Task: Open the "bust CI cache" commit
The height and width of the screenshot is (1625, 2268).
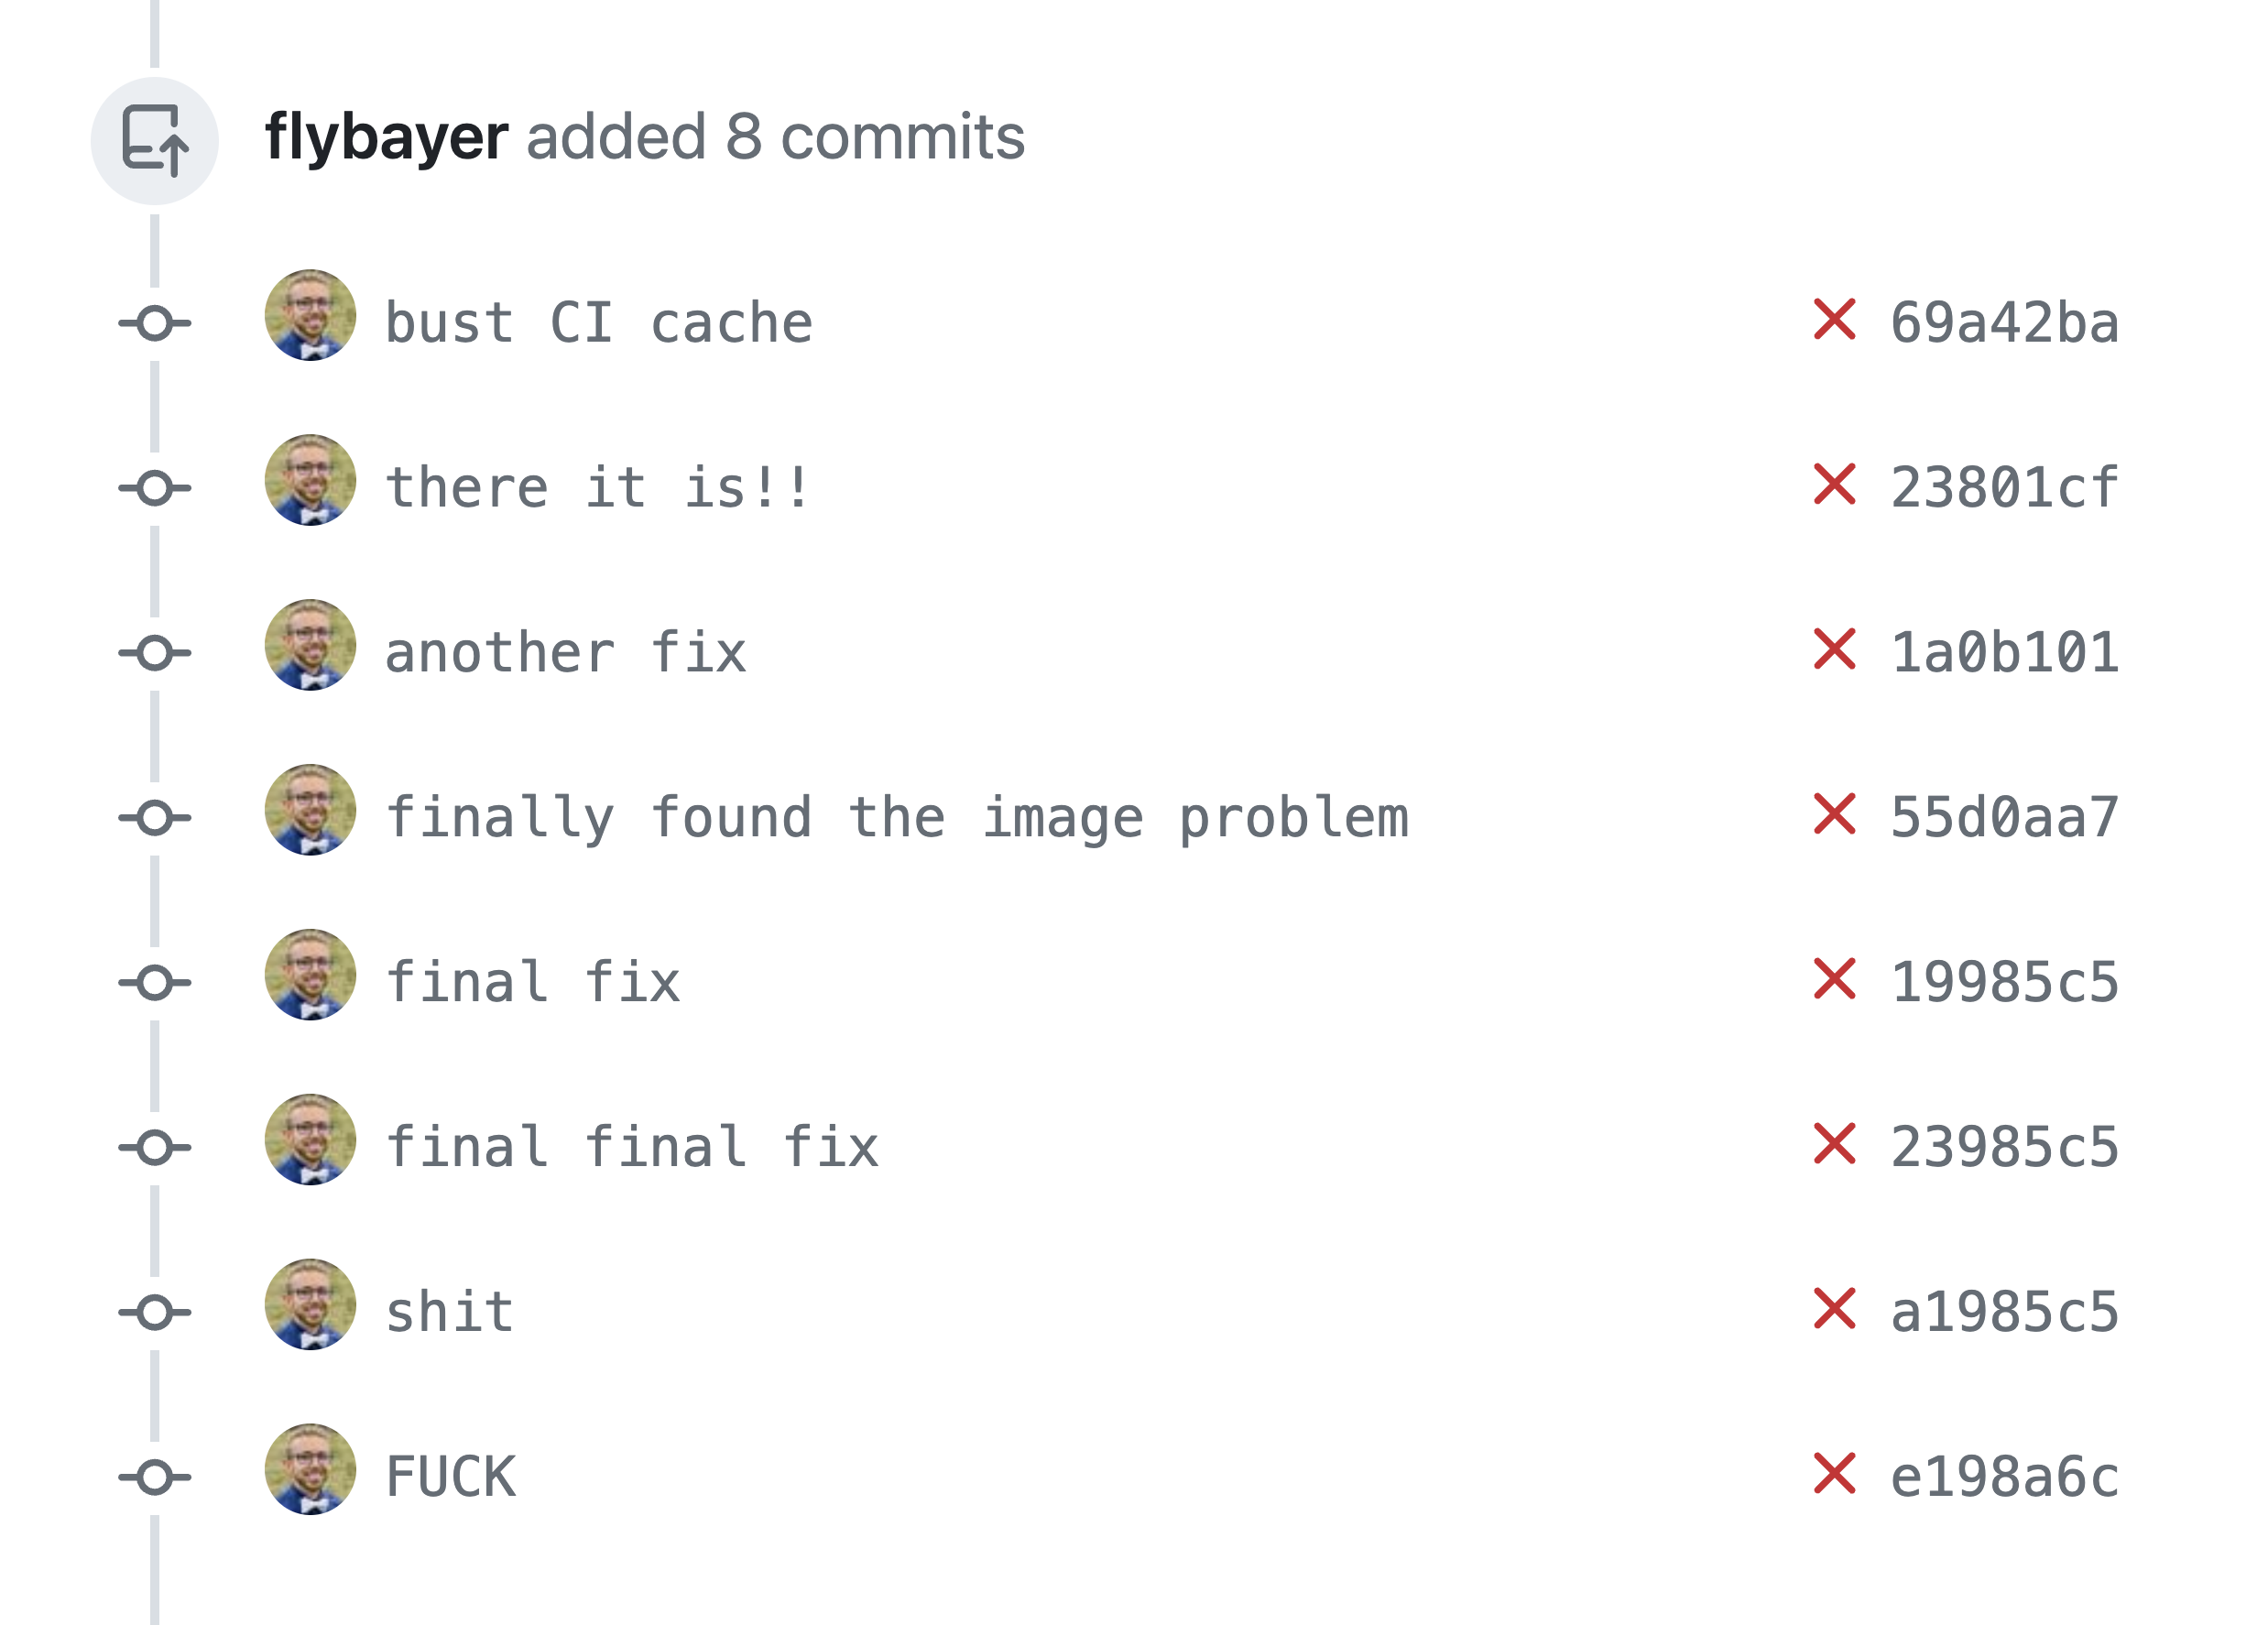Action: (599, 323)
